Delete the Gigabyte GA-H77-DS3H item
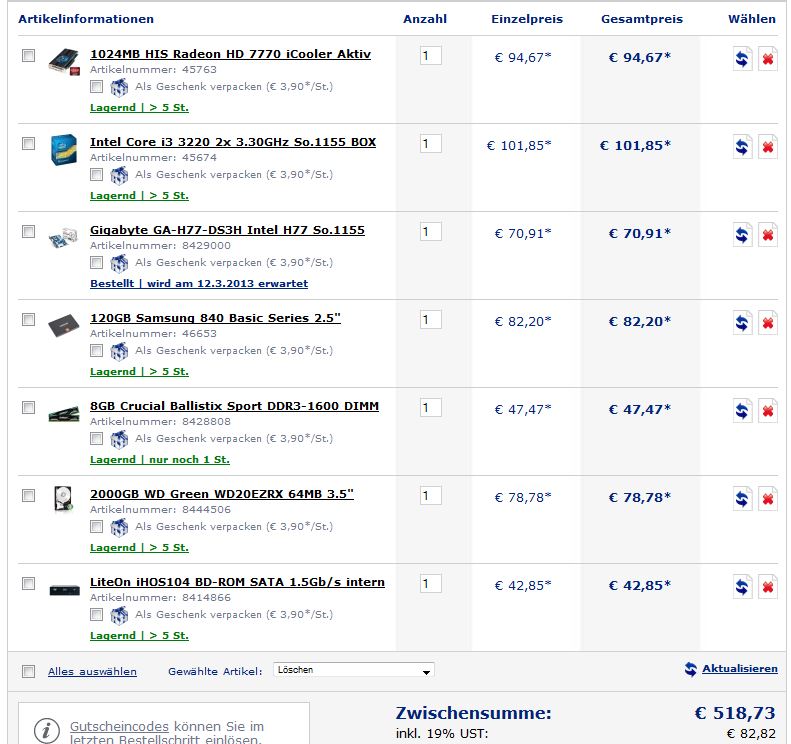 pyautogui.click(x=767, y=235)
